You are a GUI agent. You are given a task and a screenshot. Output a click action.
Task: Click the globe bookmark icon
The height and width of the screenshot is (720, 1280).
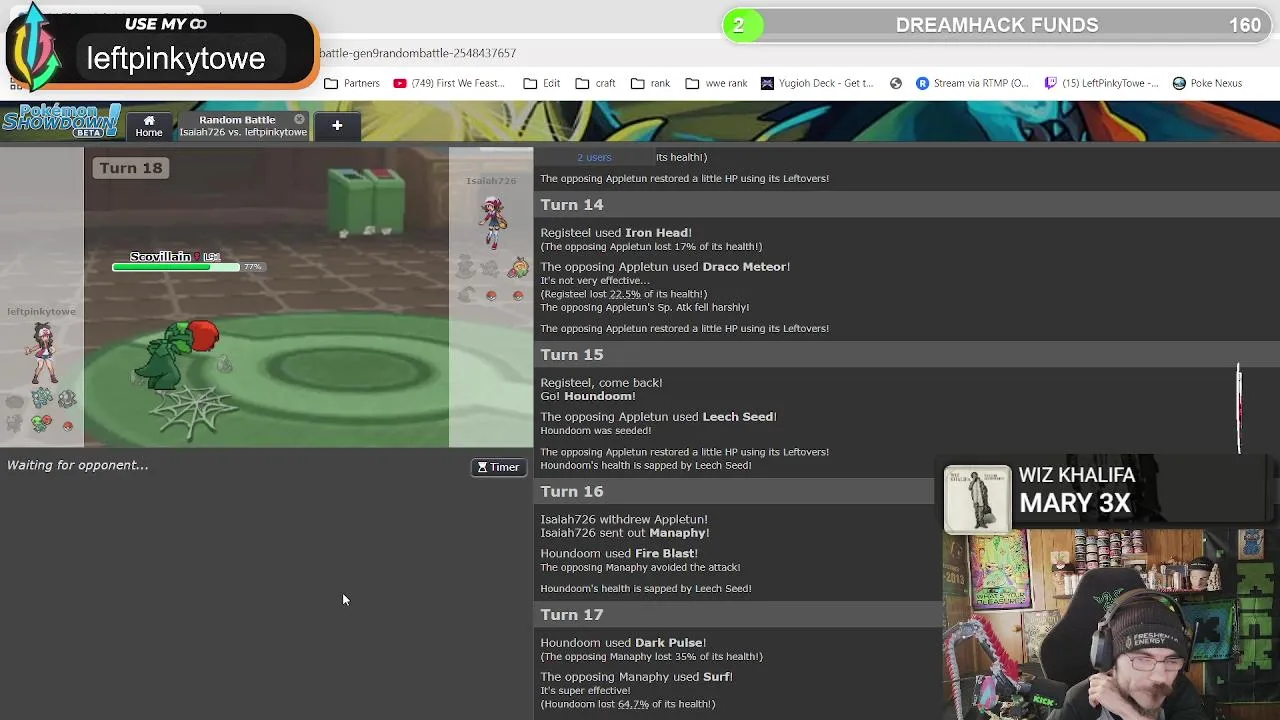(x=896, y=83)
